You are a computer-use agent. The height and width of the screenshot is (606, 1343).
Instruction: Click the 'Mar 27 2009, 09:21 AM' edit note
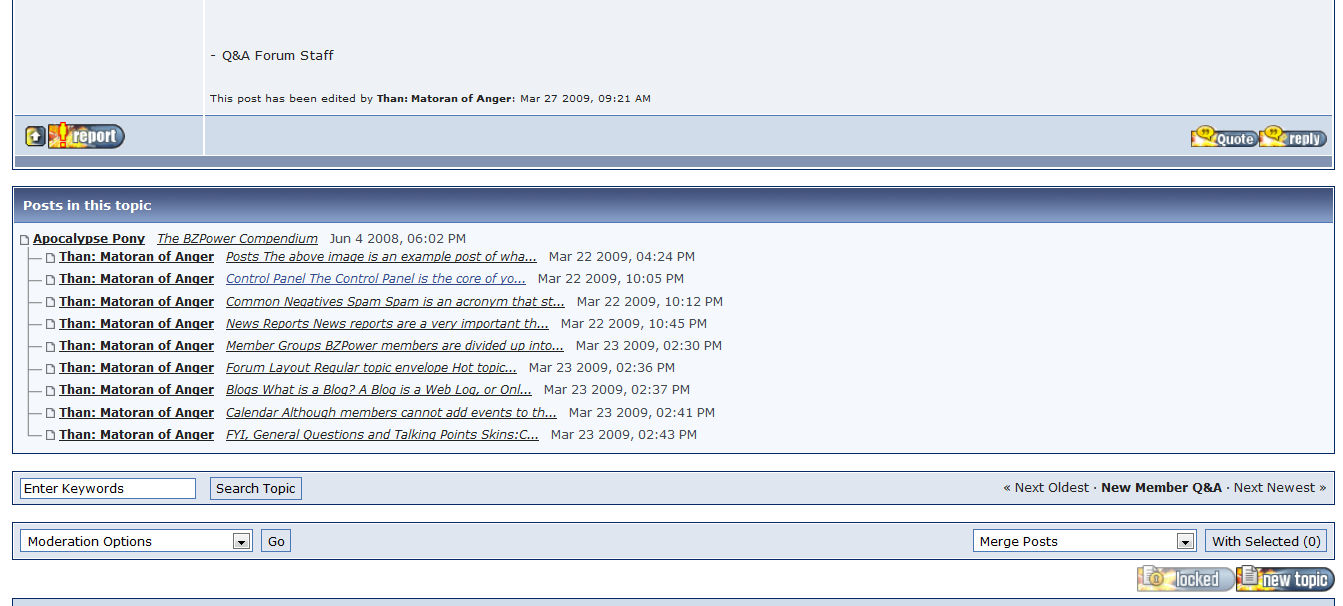[585, 99]
